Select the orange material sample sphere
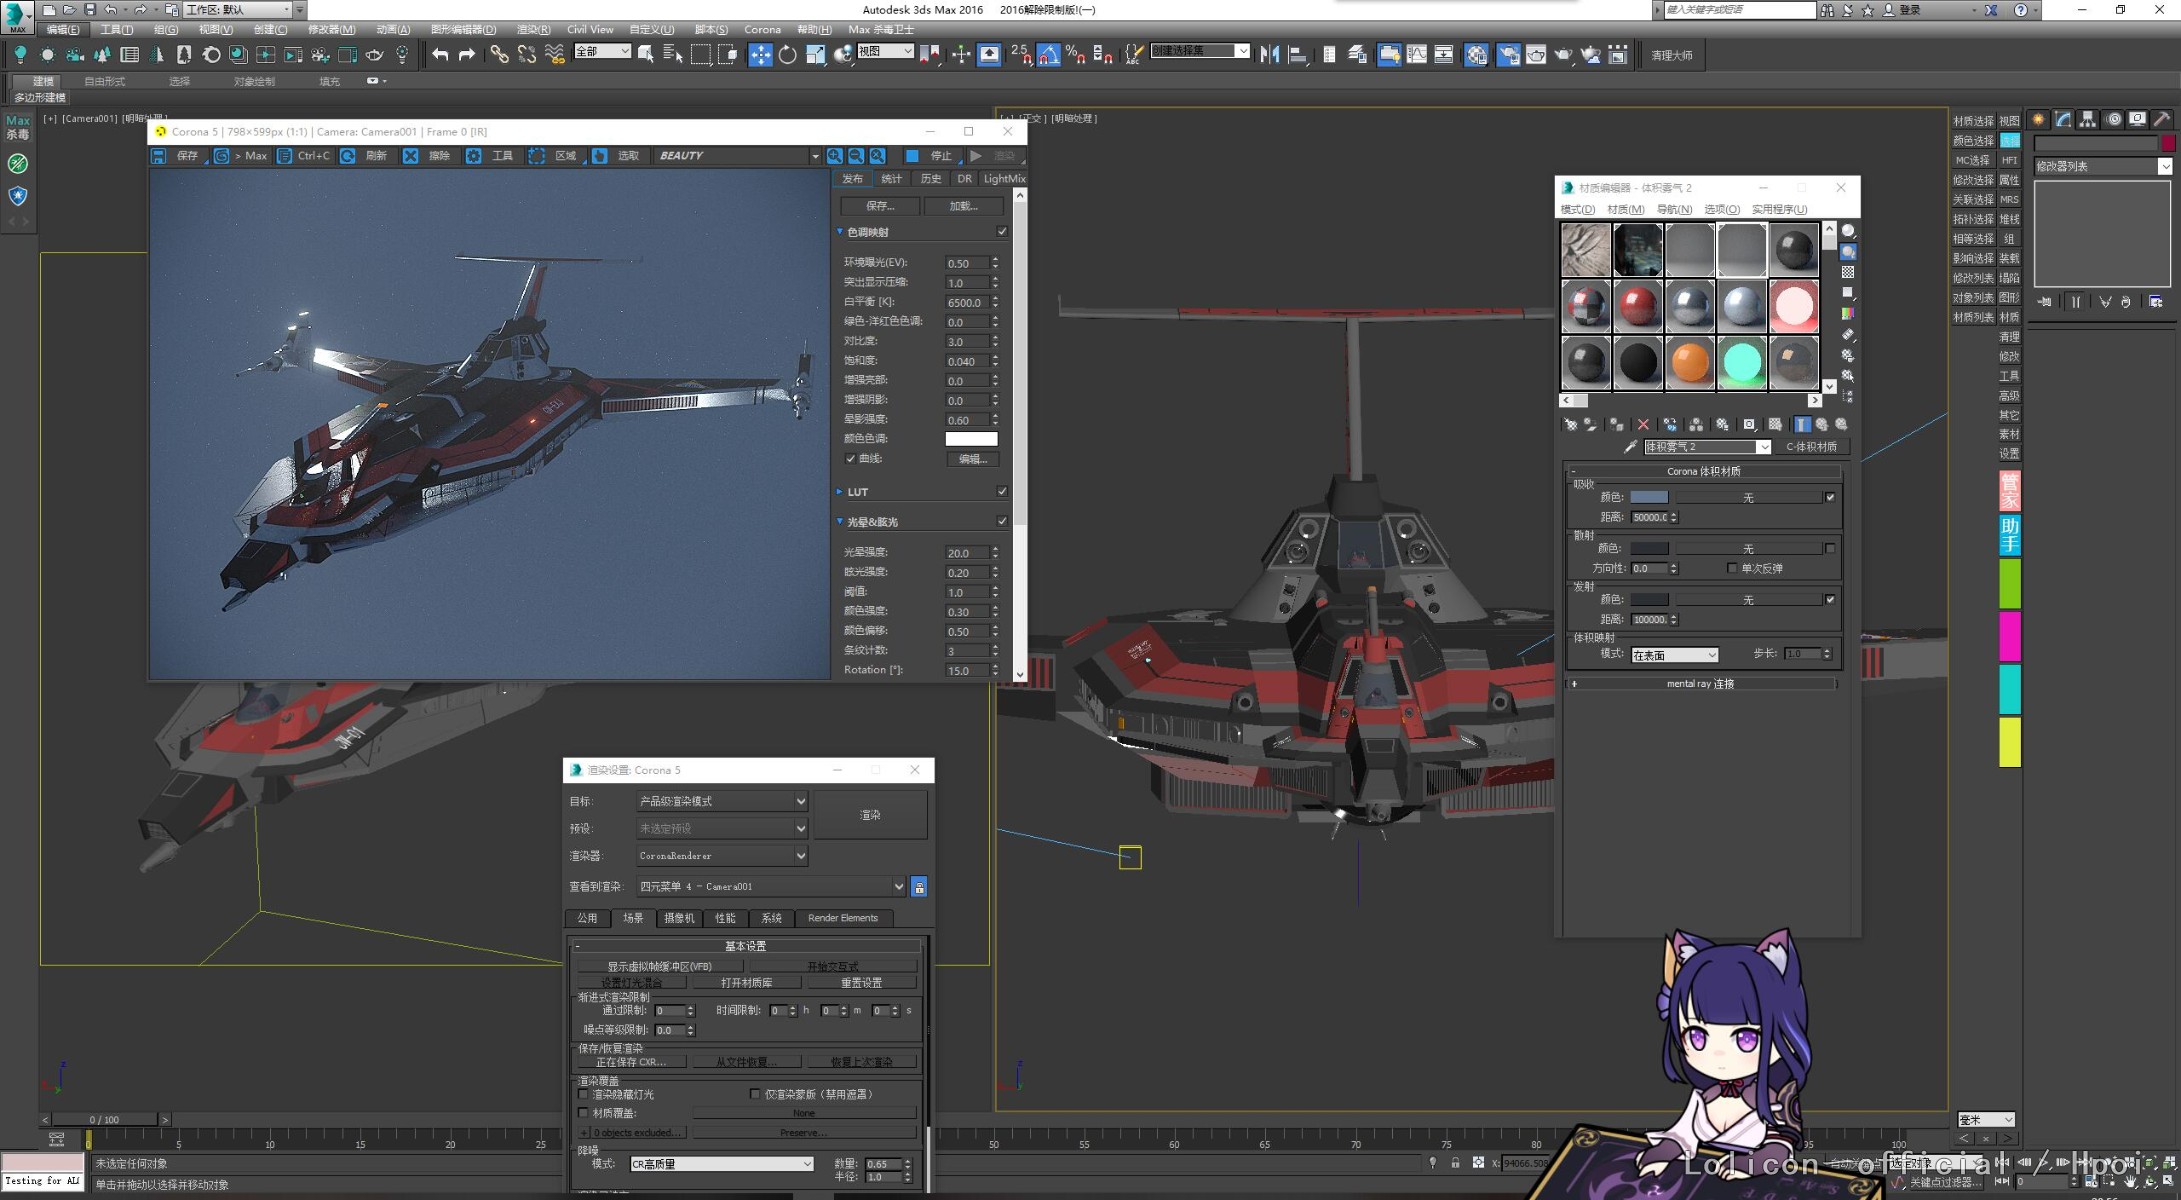 tap(1690, 362)
